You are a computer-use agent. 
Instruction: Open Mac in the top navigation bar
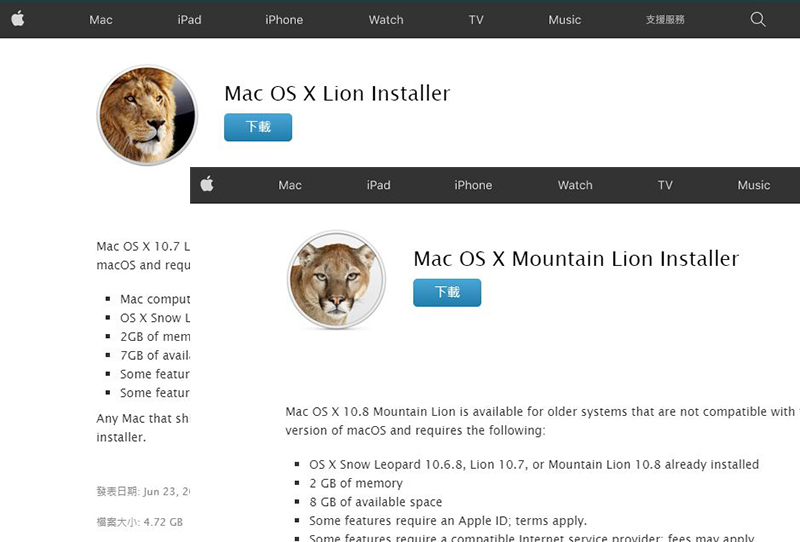(x=101, y=20)
